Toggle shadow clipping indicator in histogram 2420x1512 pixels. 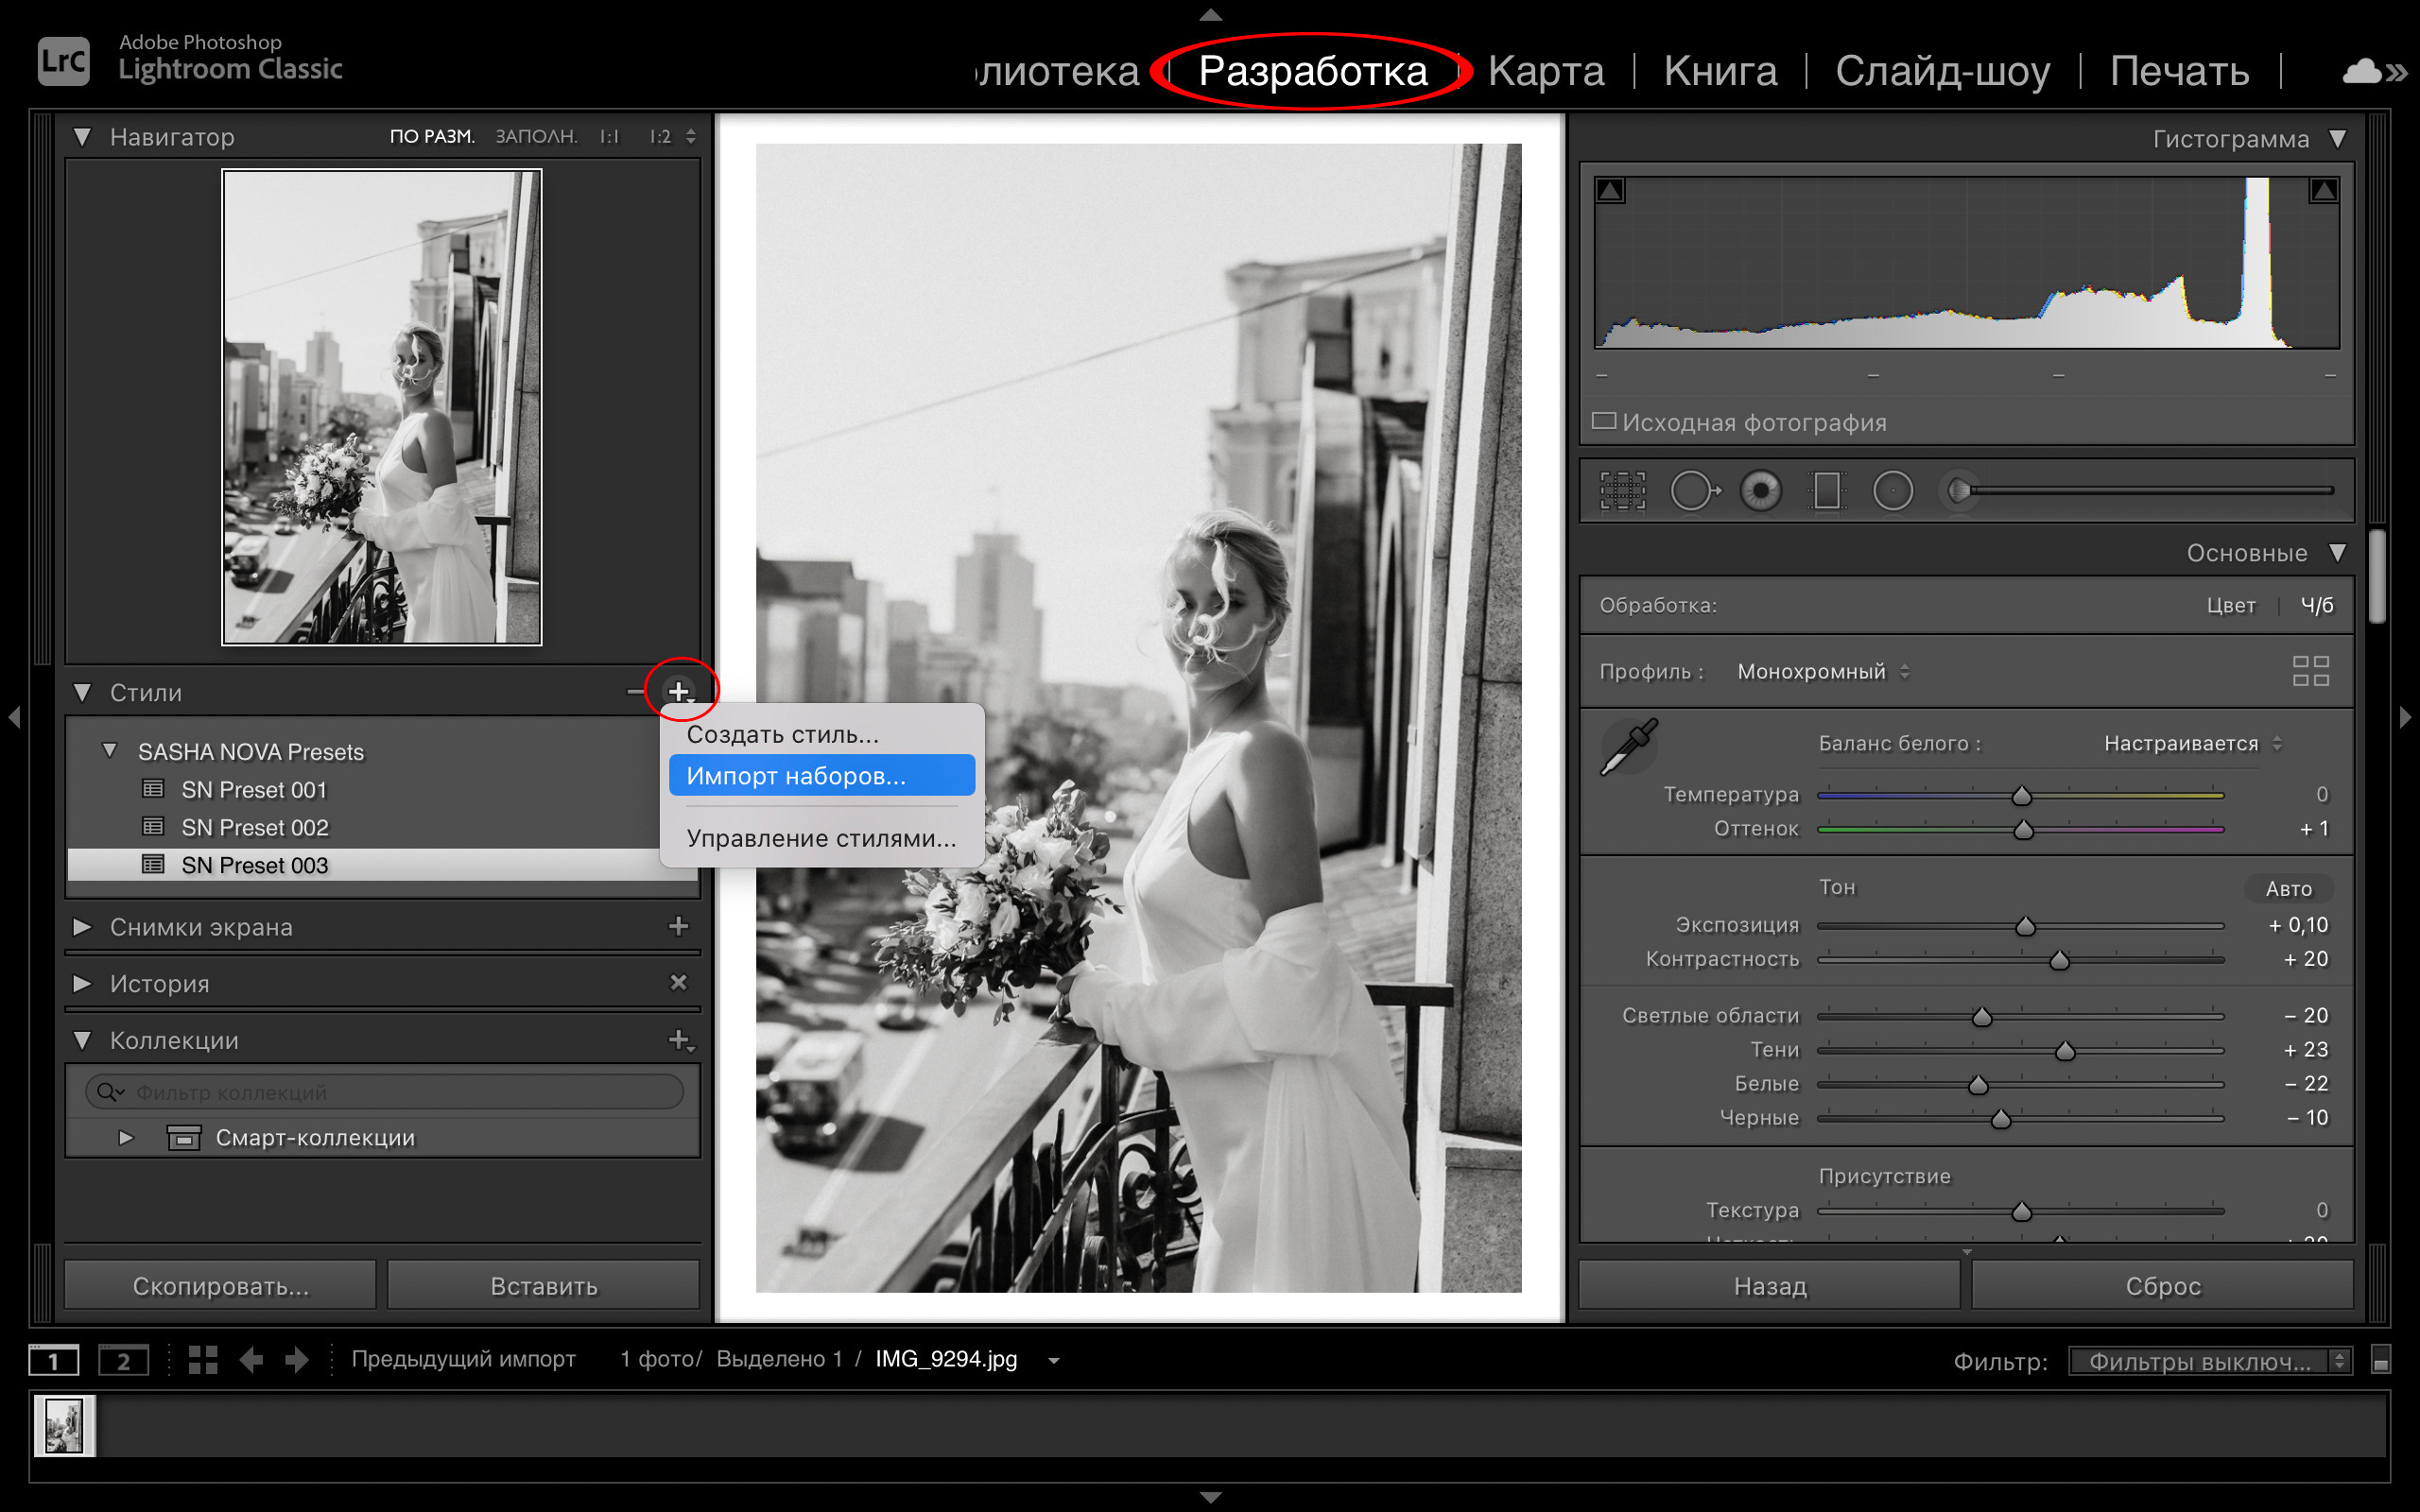(1610, 190)
